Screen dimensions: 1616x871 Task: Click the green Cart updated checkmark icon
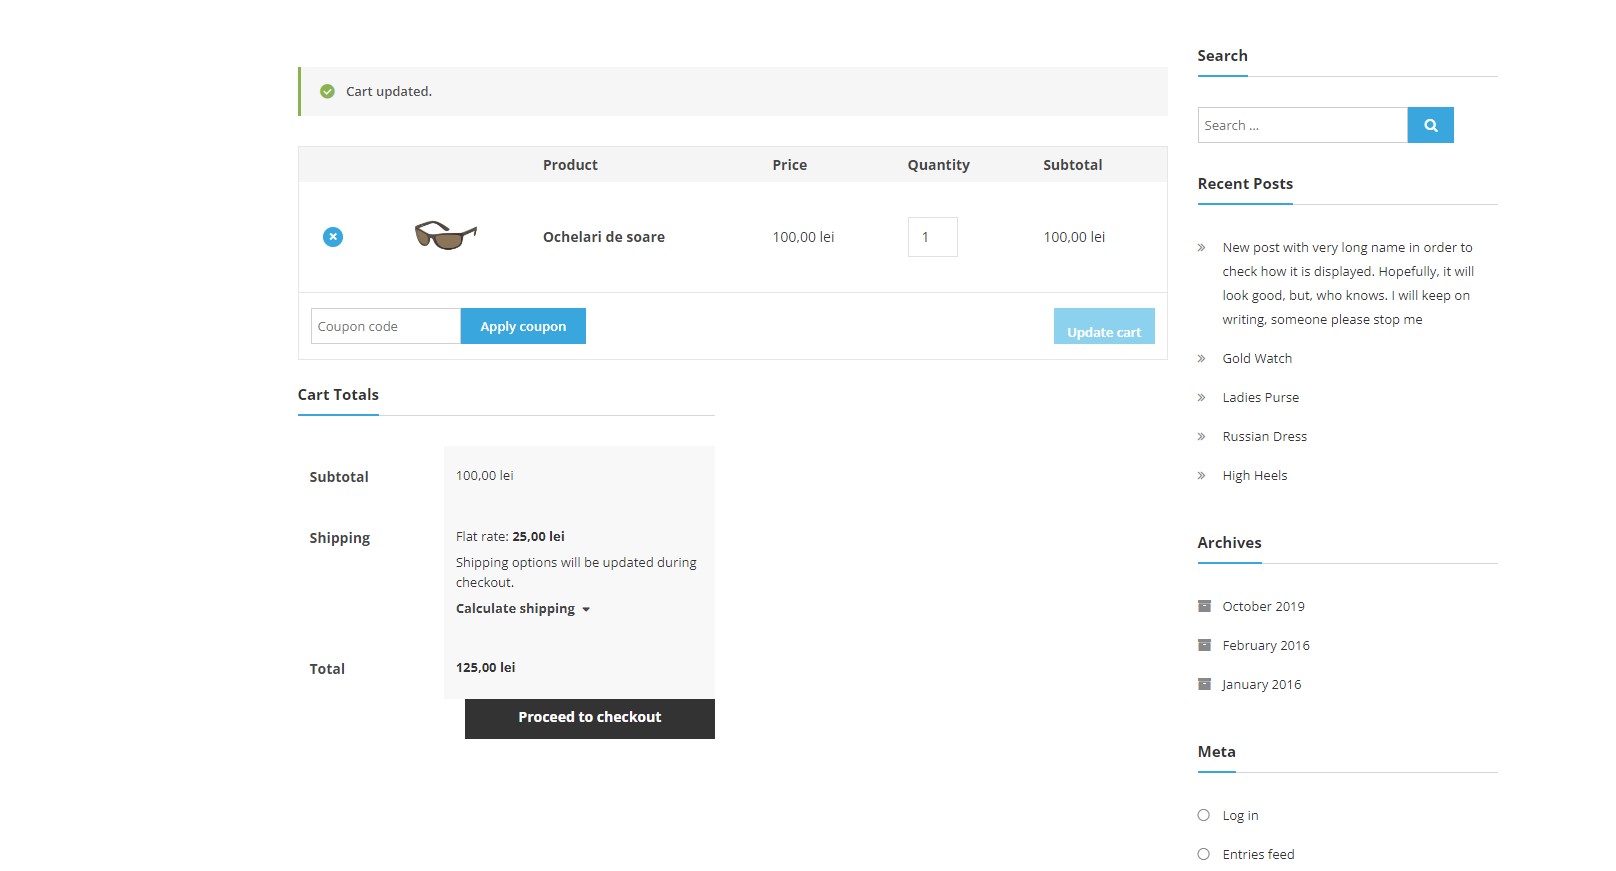point(327,91)
